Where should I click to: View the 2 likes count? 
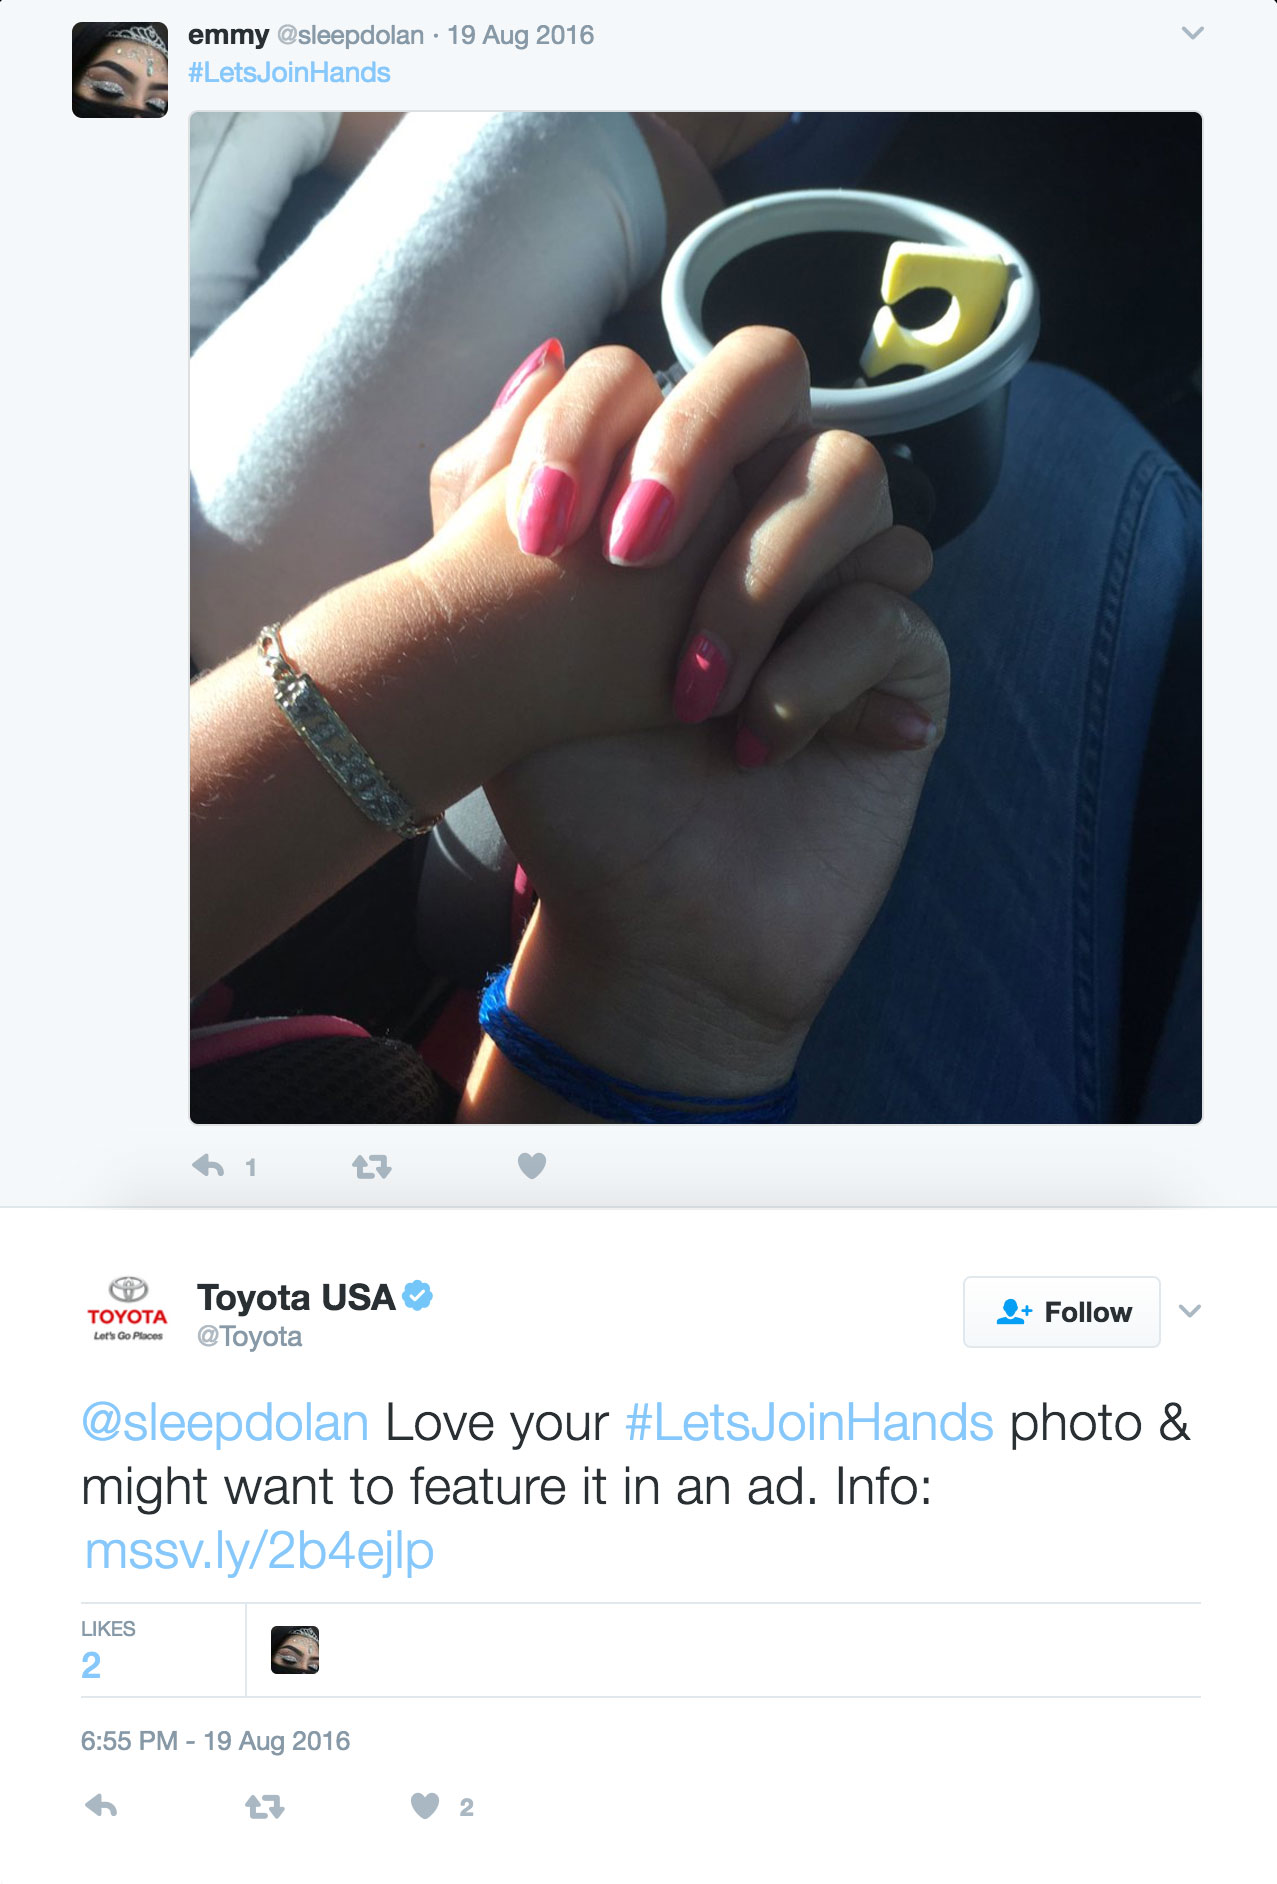(x=91, y=1665)
